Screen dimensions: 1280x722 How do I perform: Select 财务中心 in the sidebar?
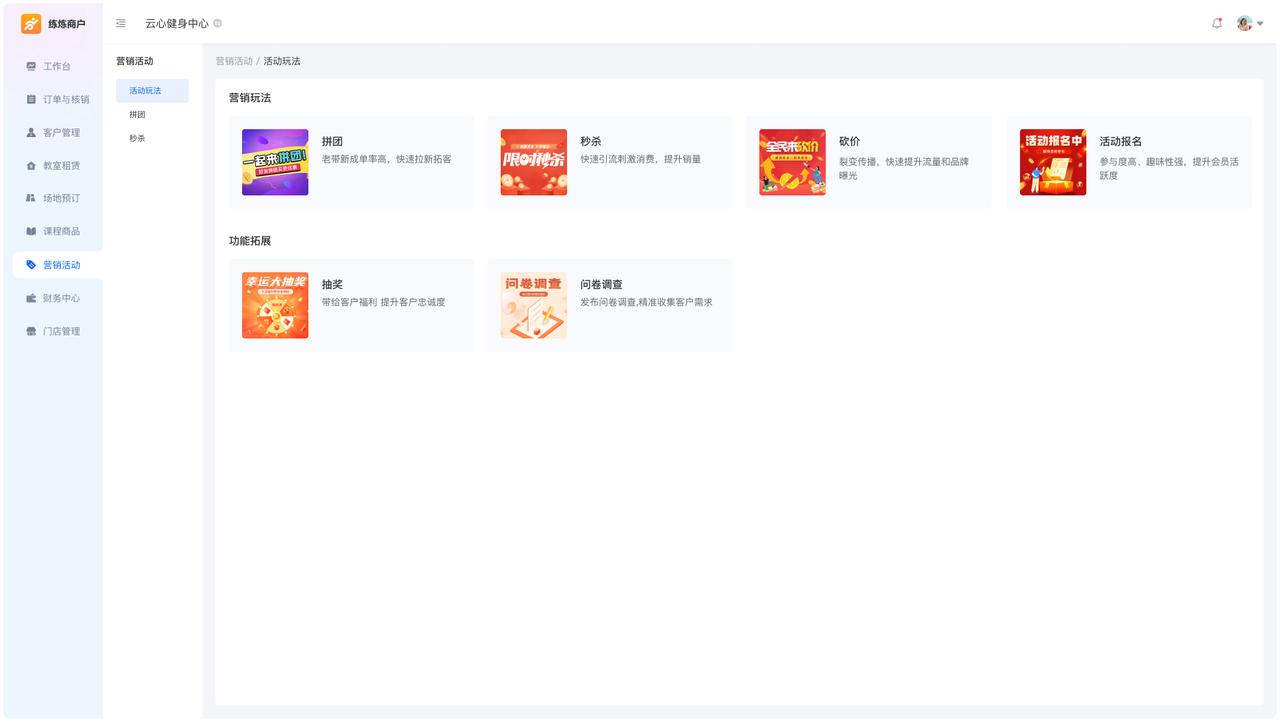(x=61, y=298)
